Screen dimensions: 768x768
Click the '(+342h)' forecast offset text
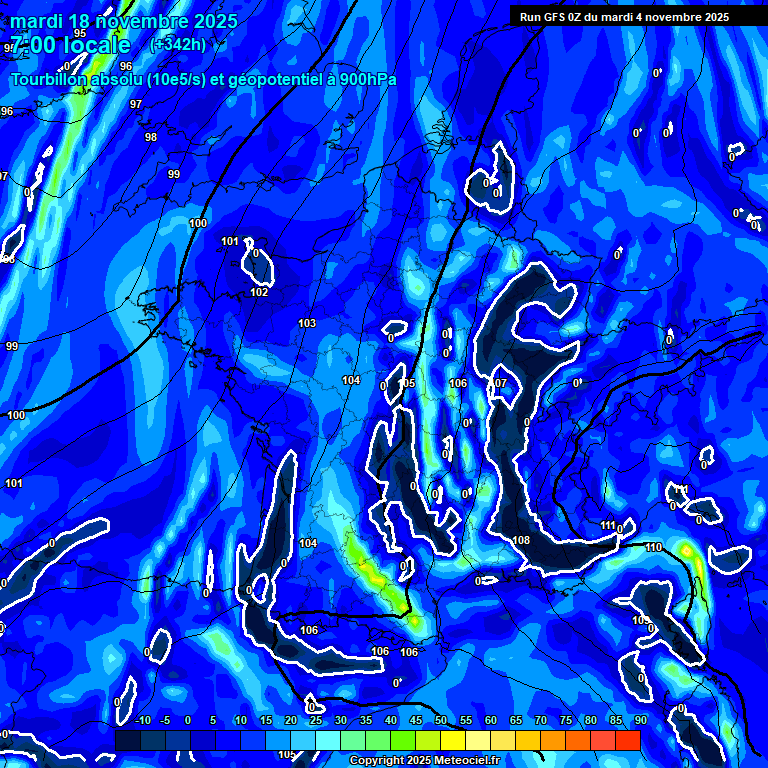click(178, 45)
